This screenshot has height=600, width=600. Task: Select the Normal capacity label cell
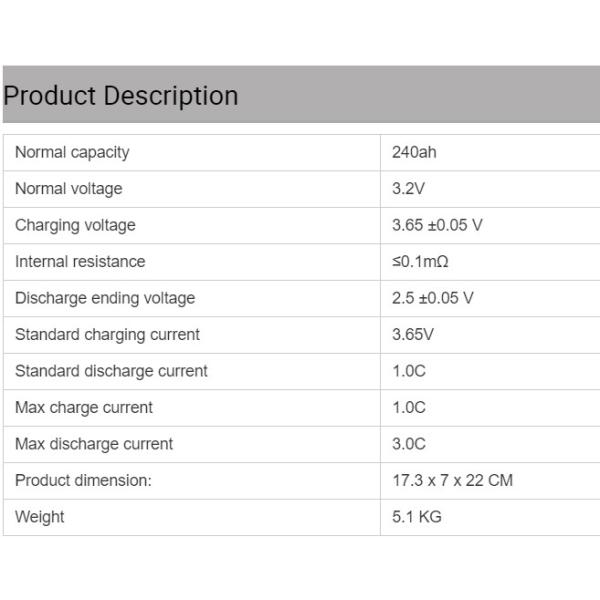(x=72, y=152)
